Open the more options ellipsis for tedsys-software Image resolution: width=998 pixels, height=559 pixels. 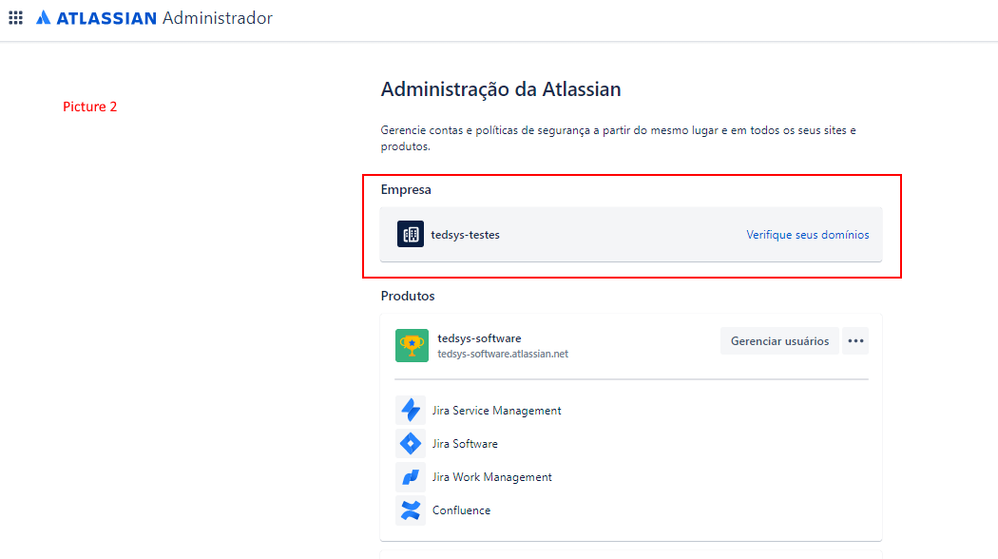[855, 341]
